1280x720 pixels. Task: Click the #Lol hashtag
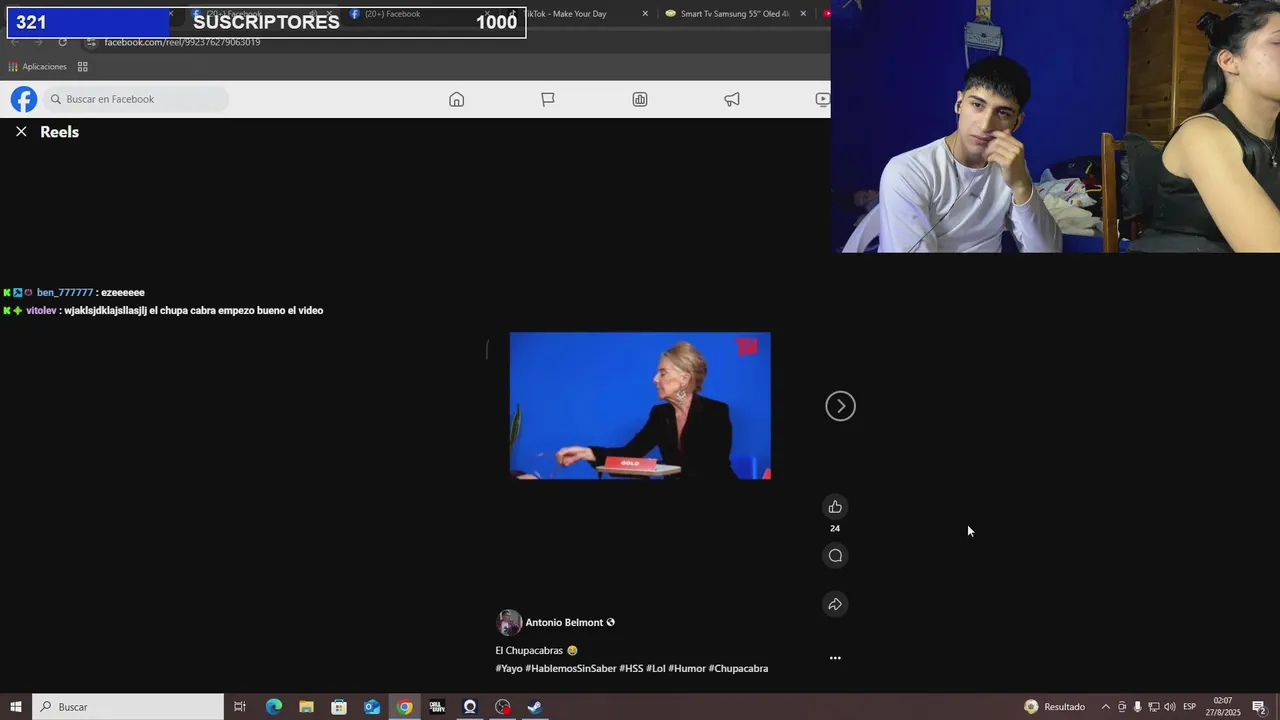coord(656,668)
